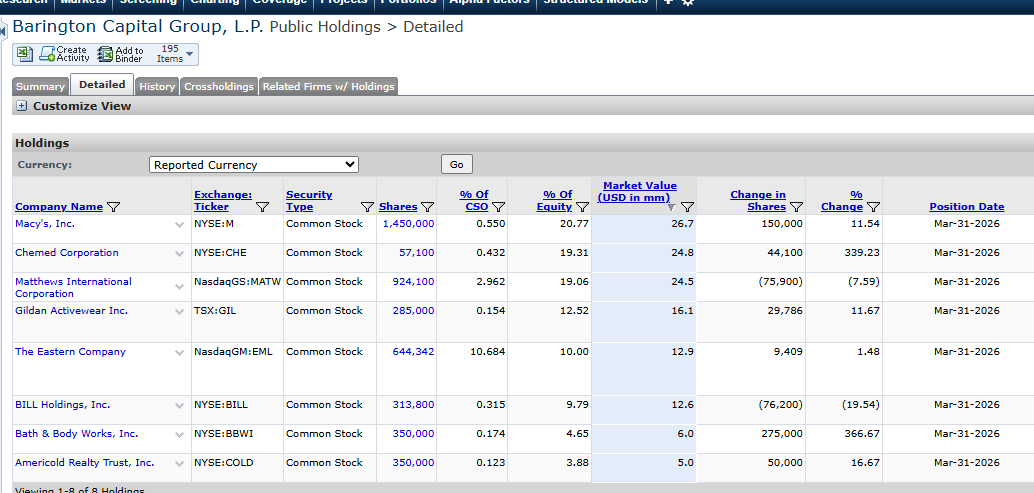Open settings gear in top navigation

click(x=688, y=2)
